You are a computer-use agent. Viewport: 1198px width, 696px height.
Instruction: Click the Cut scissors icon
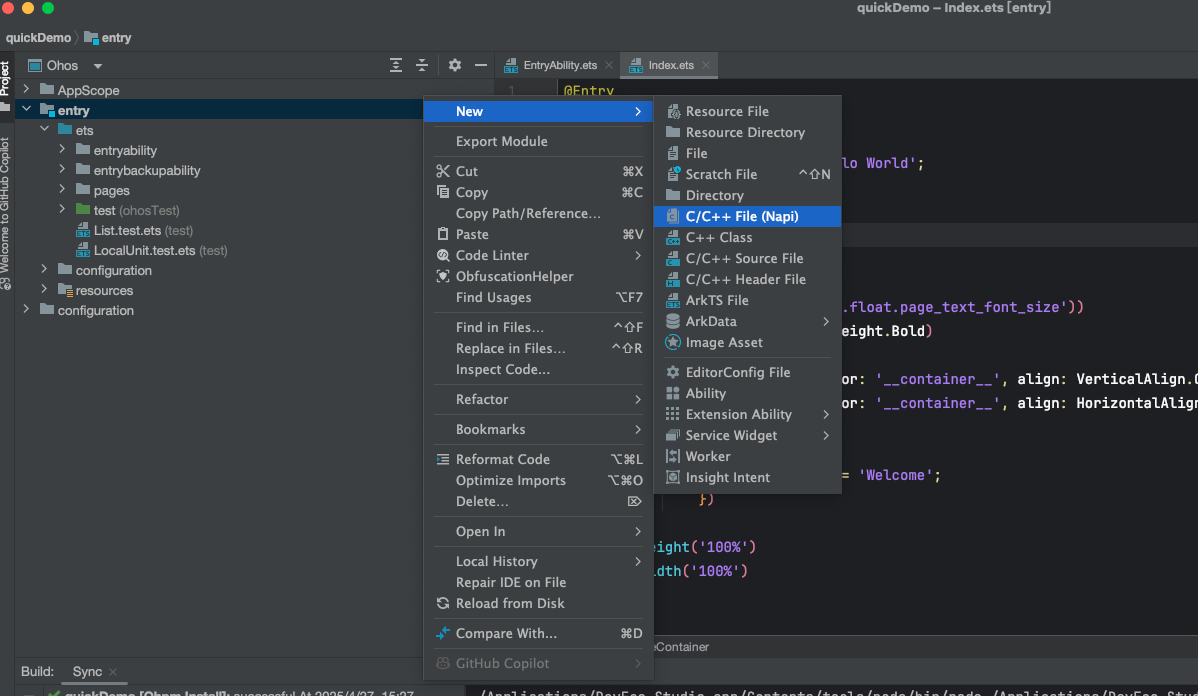[x=443, y=171]
